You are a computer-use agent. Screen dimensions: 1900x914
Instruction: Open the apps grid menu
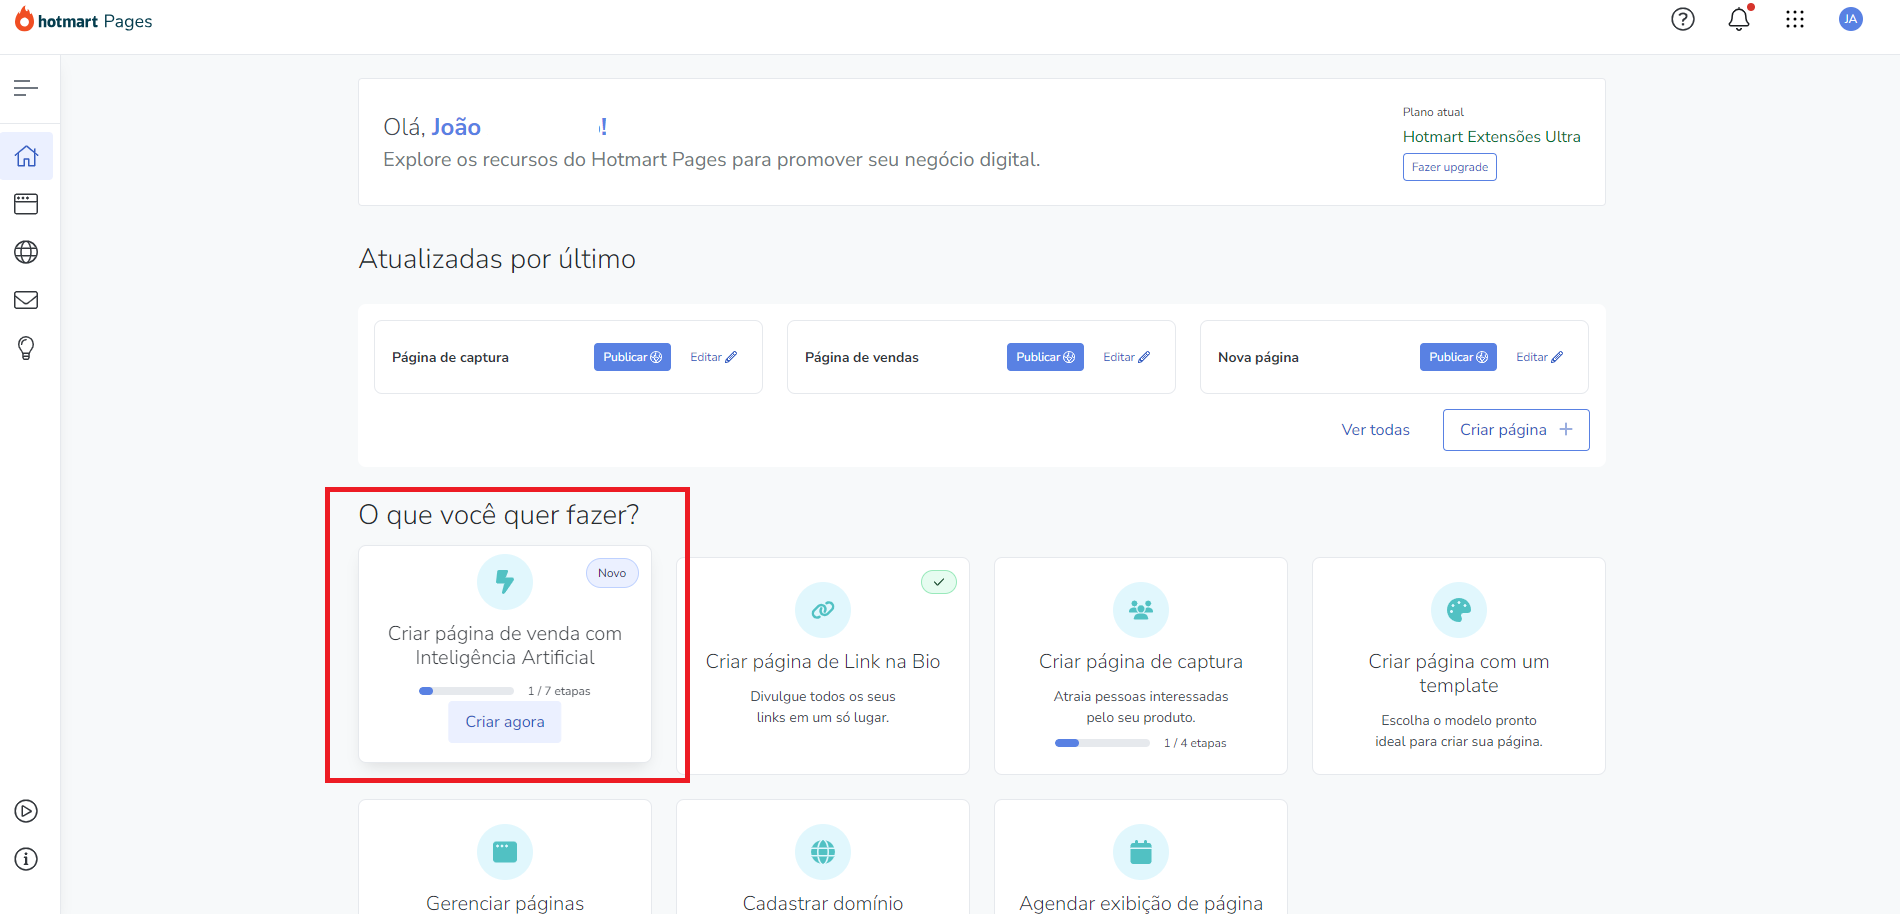(x=1795, y=19)
